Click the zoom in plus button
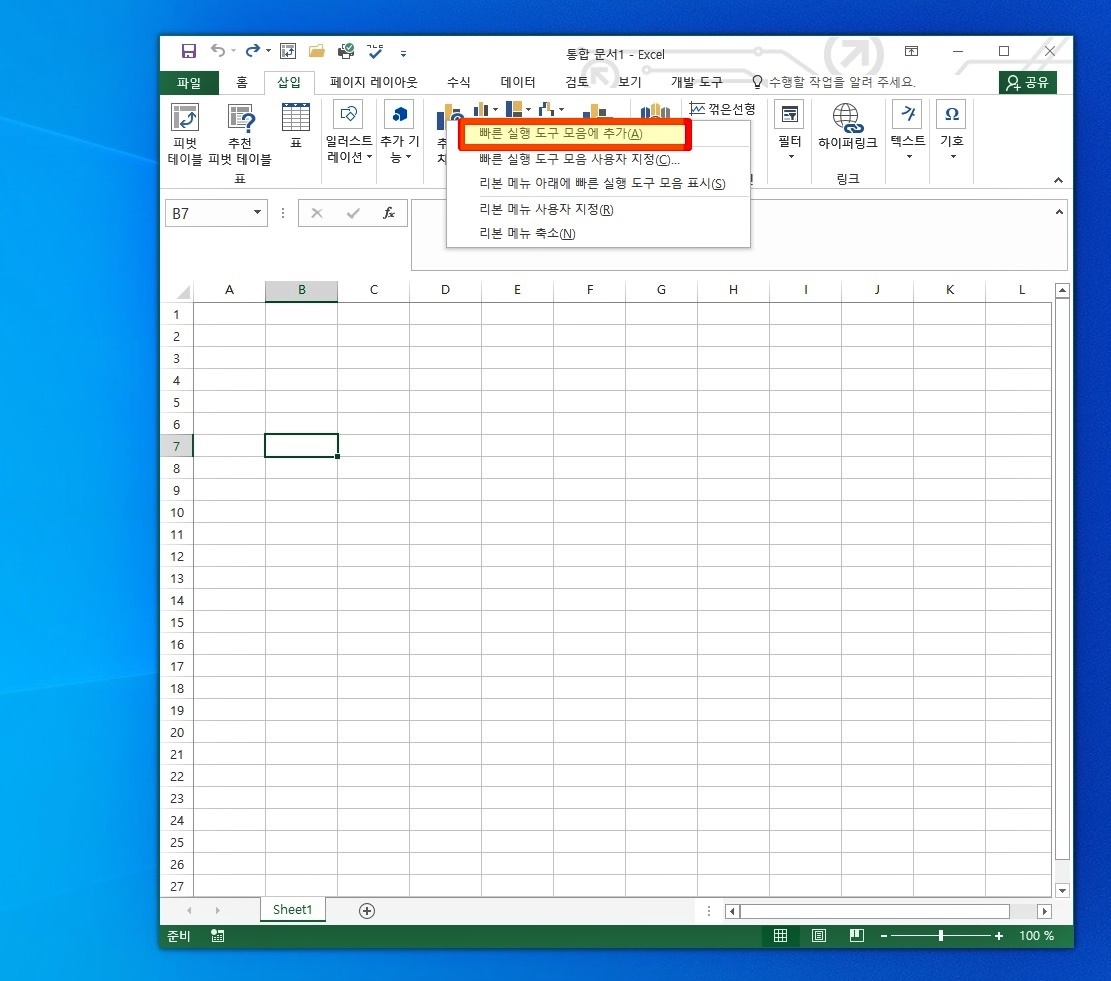This screenshot has width=1111, height=981. [x=998, y=936]
